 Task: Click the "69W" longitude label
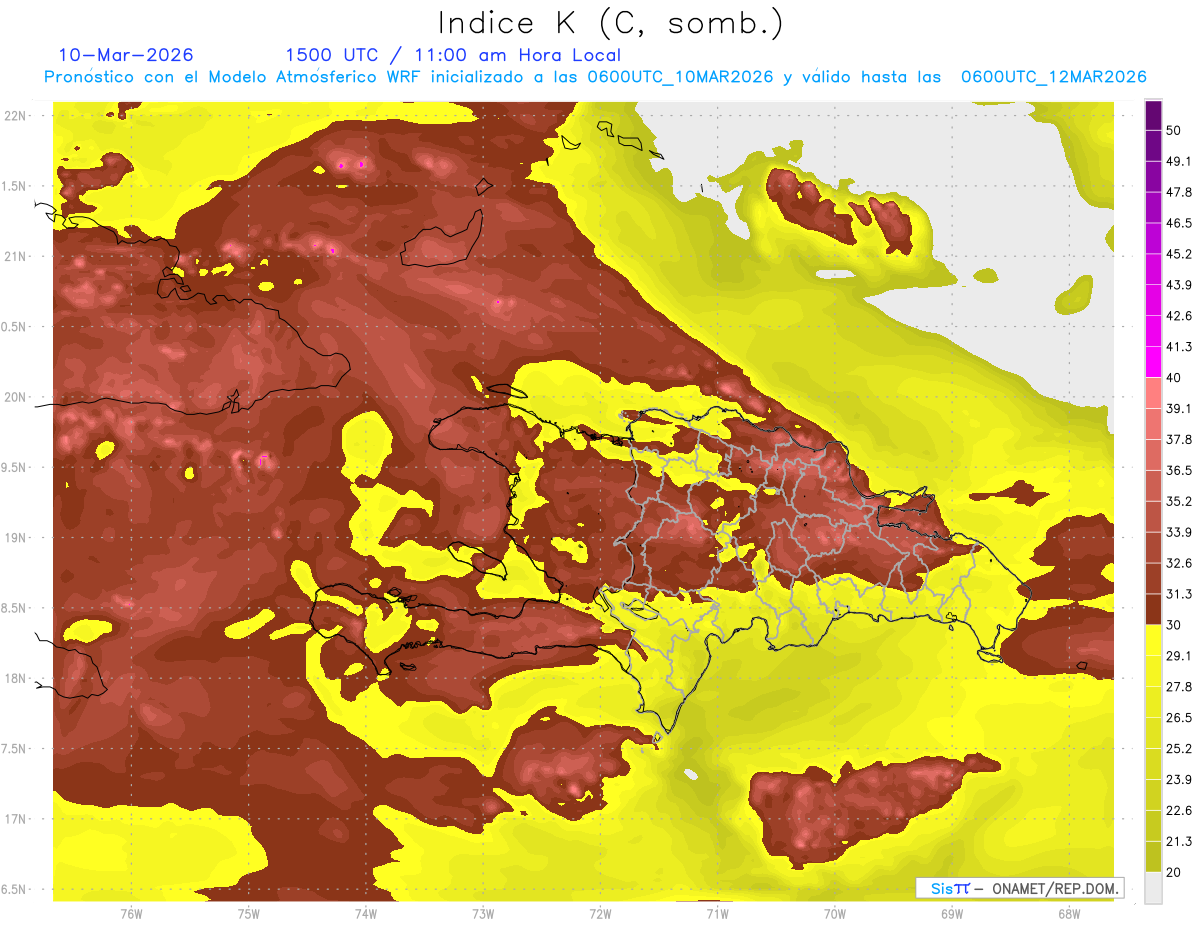coord(952,914)
